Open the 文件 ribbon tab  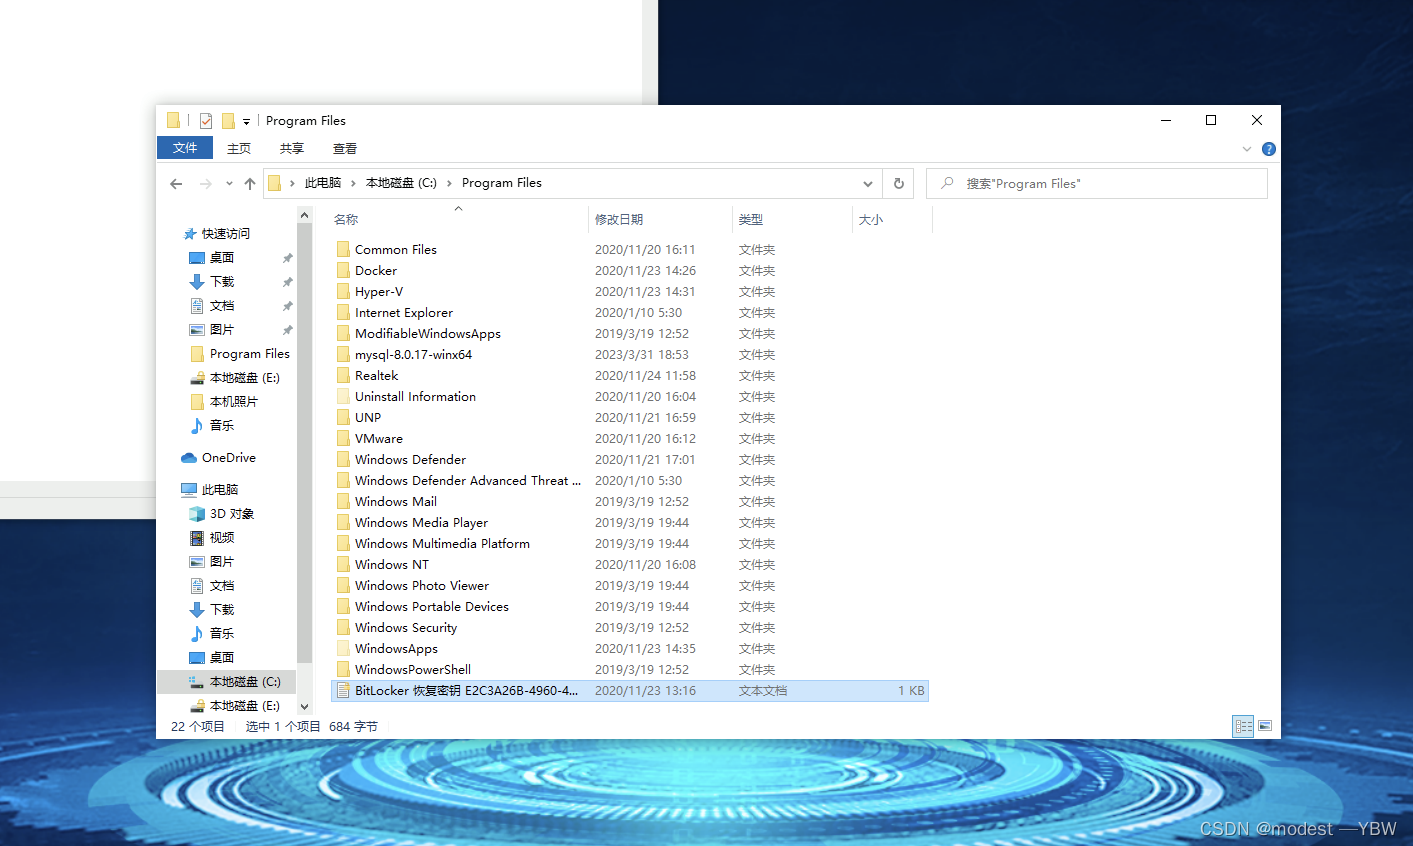click(x=185, y=148)
